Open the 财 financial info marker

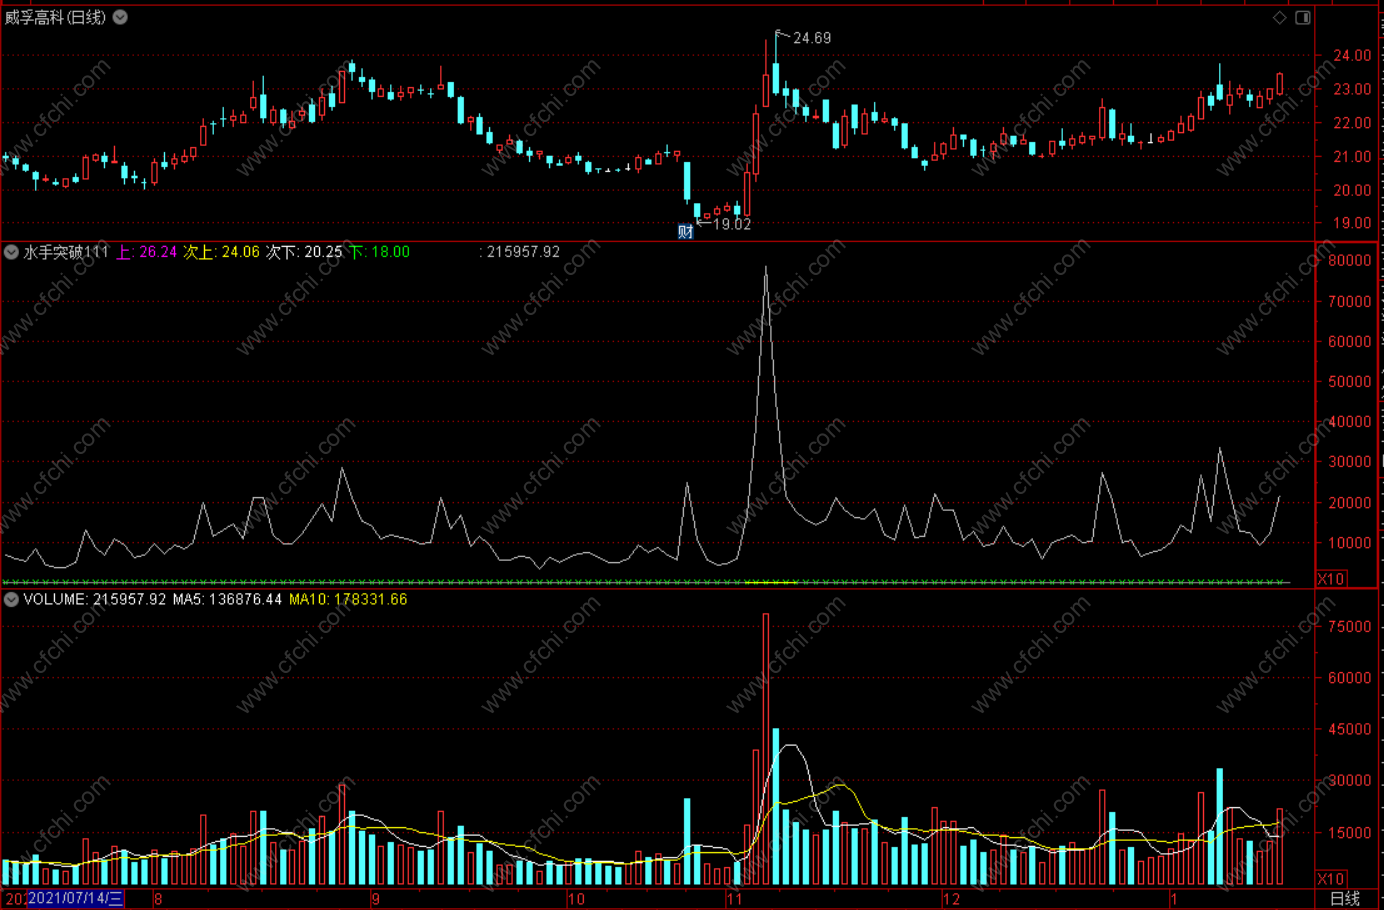coord(685,232)
